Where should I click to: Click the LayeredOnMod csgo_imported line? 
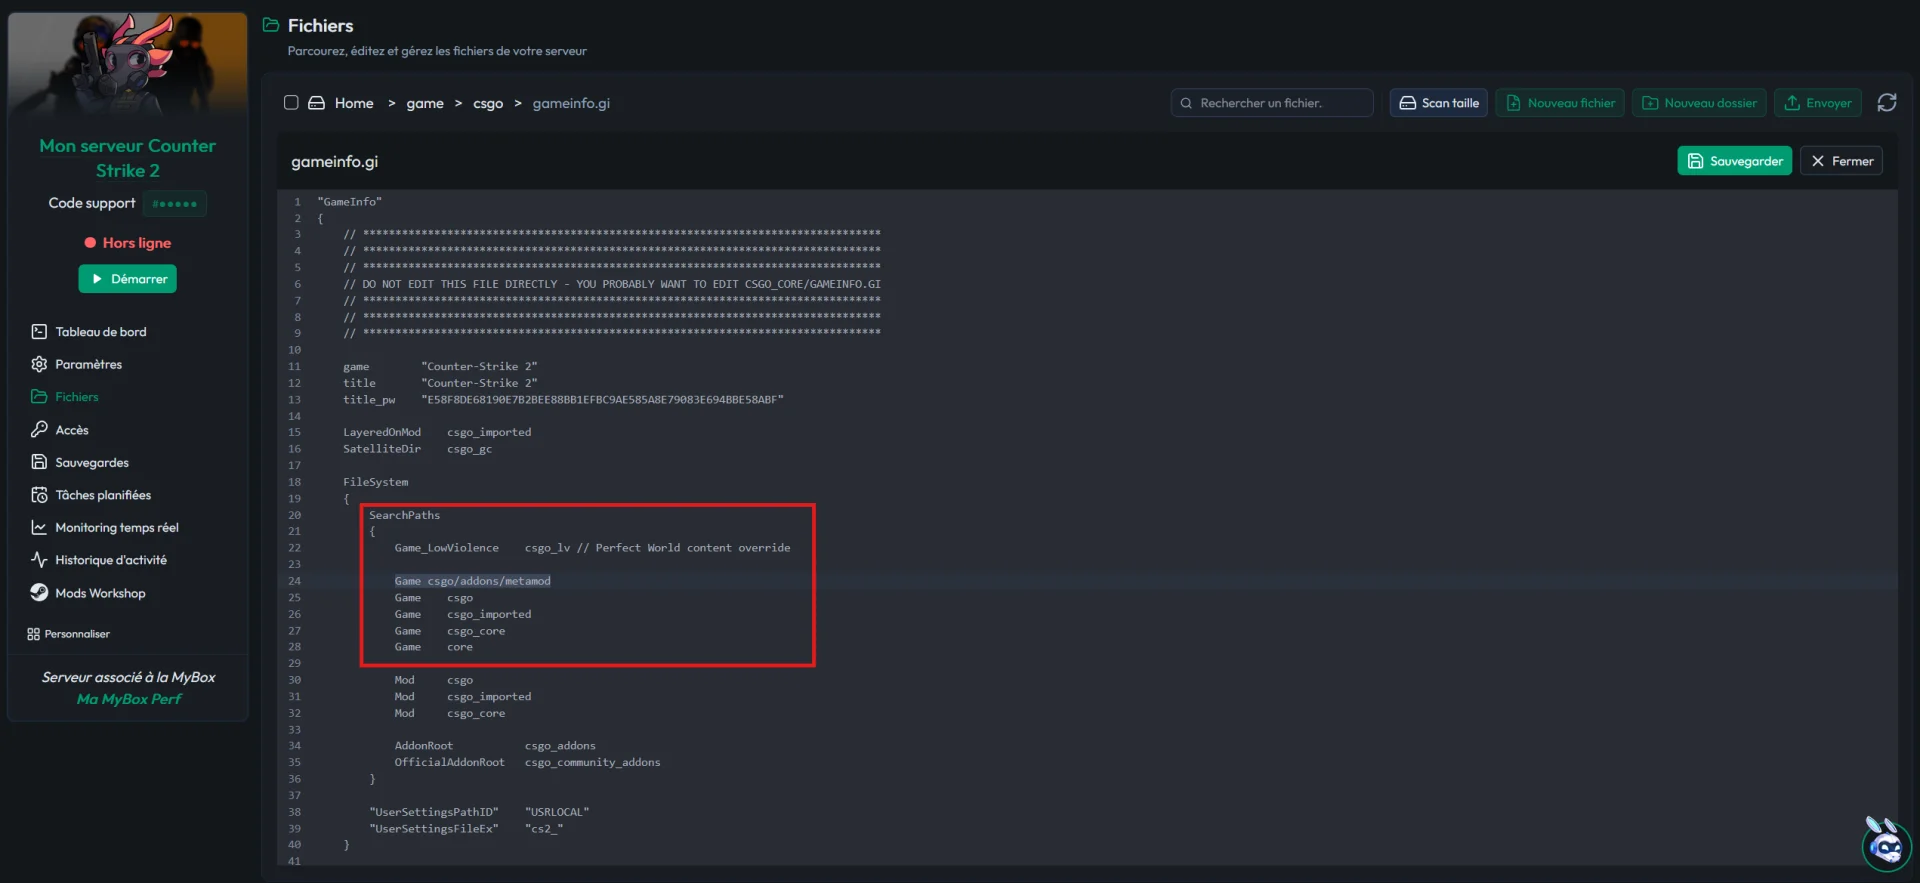[x=437, y=433]
